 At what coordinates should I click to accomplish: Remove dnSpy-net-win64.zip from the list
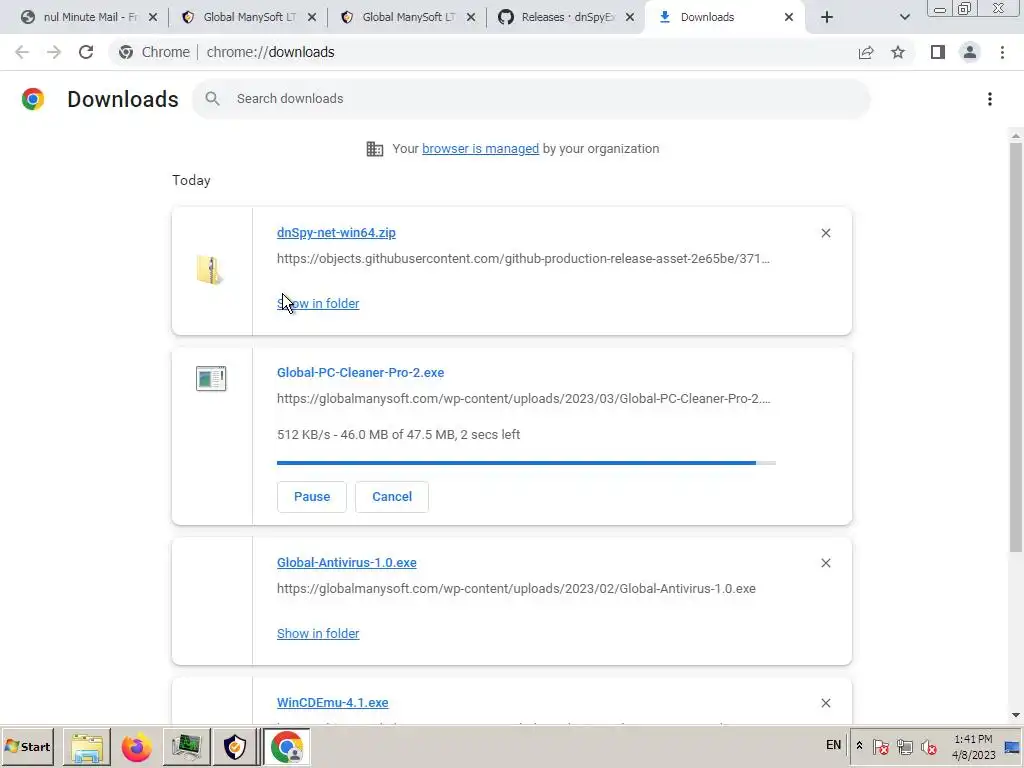pyautogui.click(x=826, y=233)
